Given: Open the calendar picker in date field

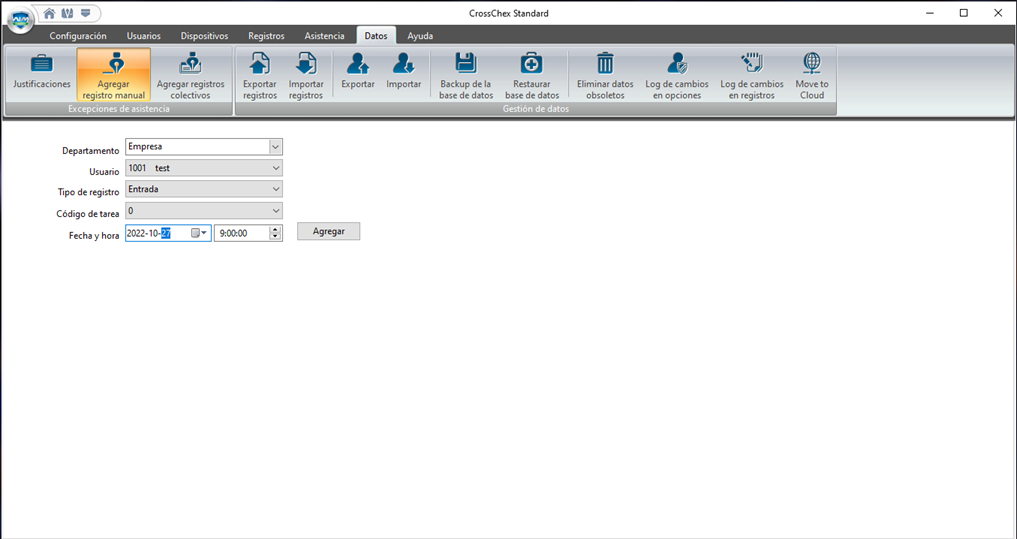Looking at the screenshot, I should coord(199,234).
